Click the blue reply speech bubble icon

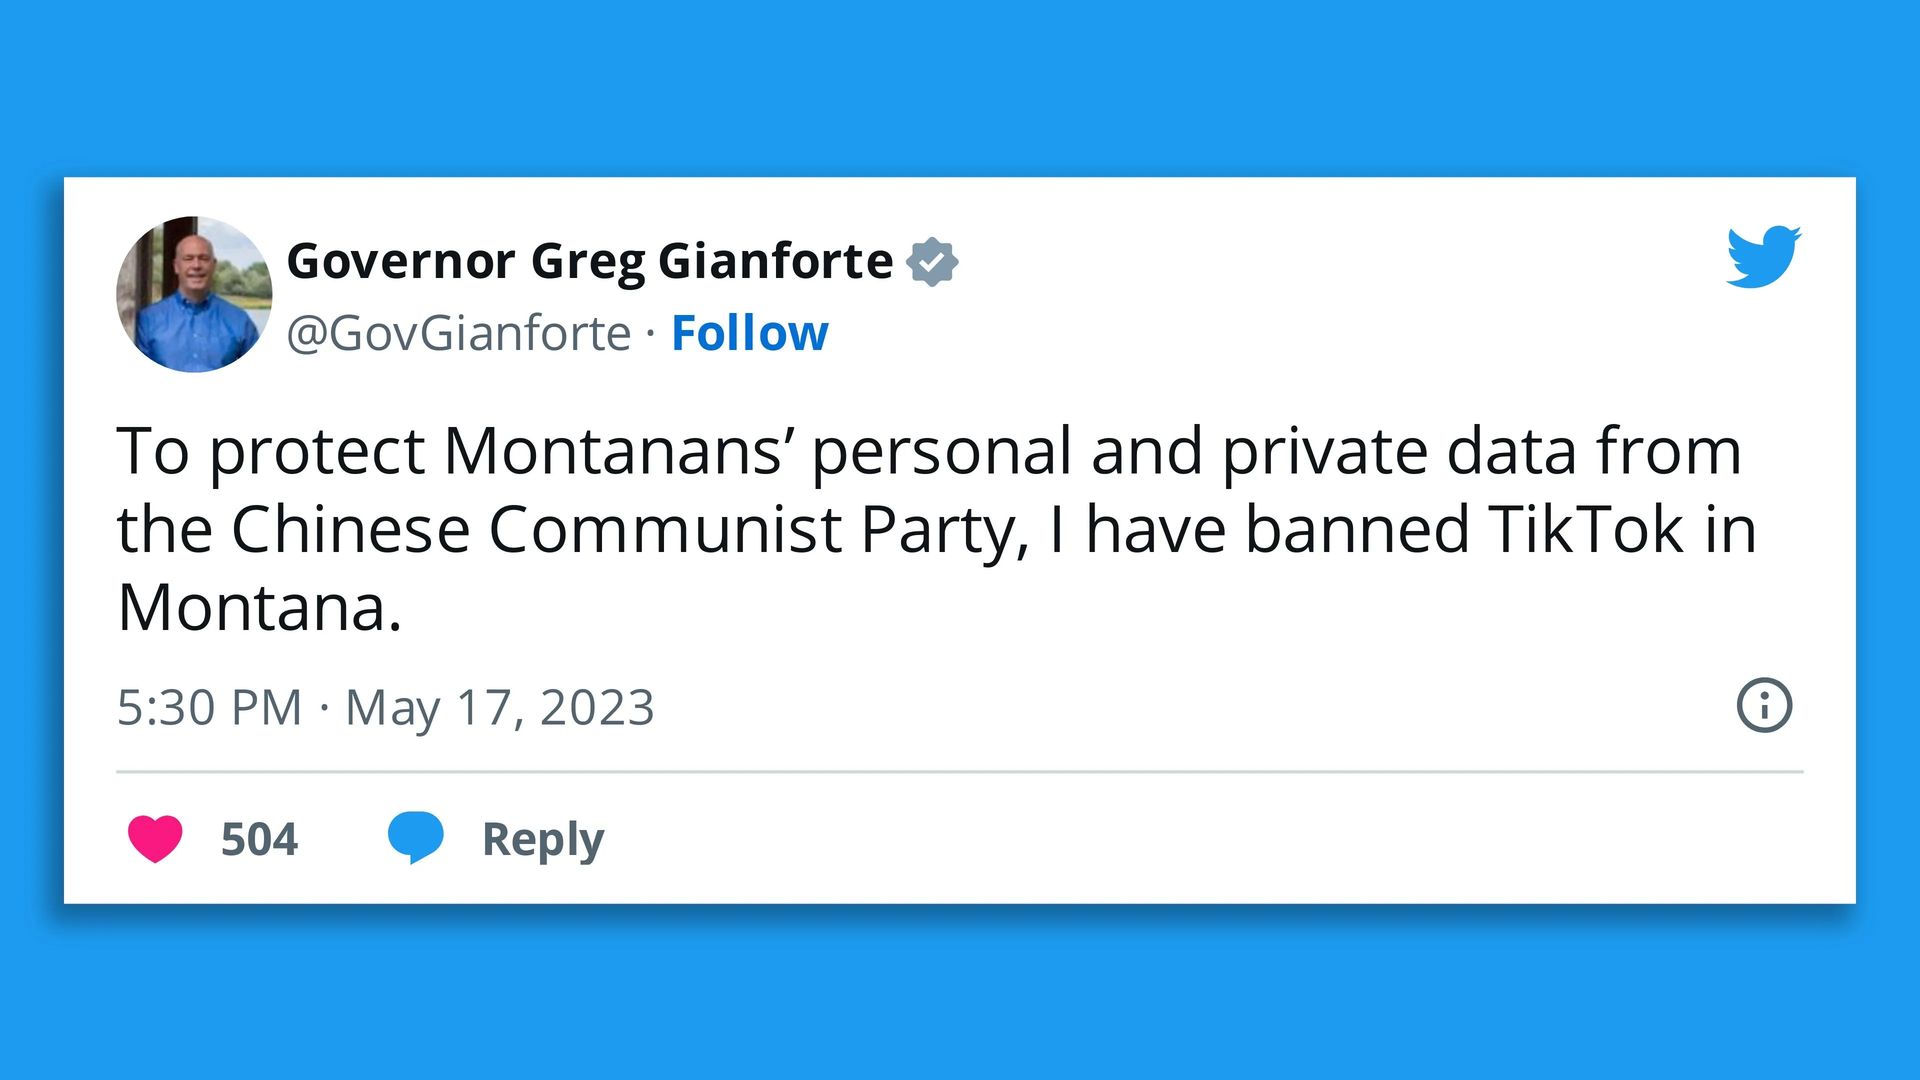pyautogui.click(x=415, y=836)
